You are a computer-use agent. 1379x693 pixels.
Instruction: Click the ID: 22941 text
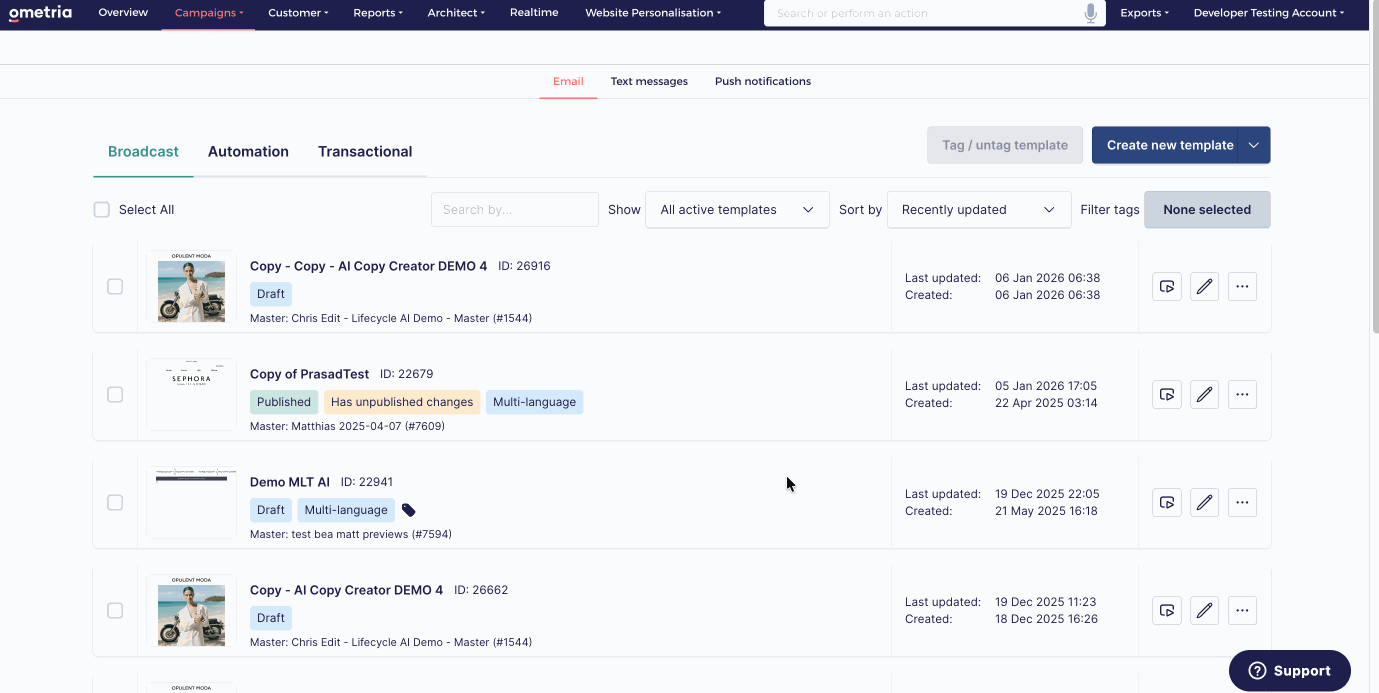pos(367,482)
